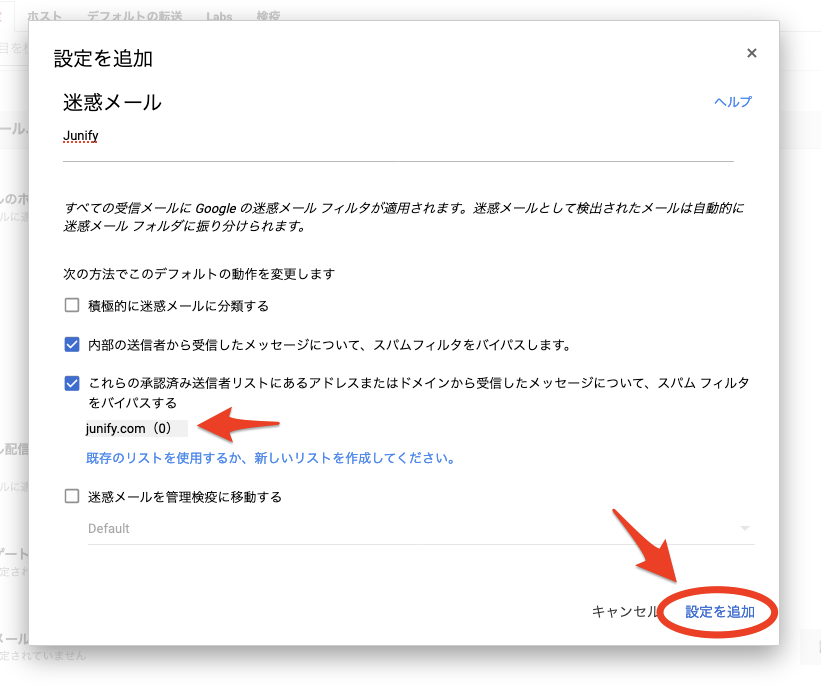Screen dimensions: 821x685
Task: Click 既存のリストを使用するか、新しいリストを作成 link
Action: (x=271, y=459)
